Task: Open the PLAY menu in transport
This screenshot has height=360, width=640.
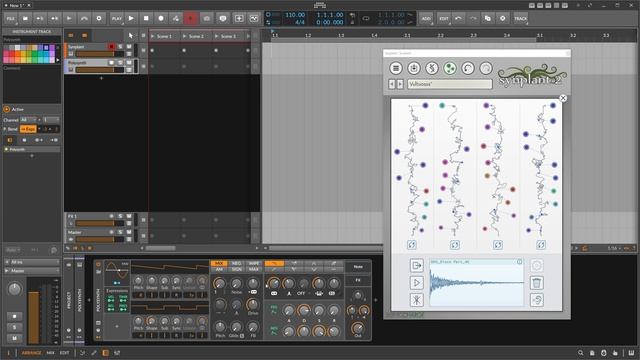Action: pos(116,18)
